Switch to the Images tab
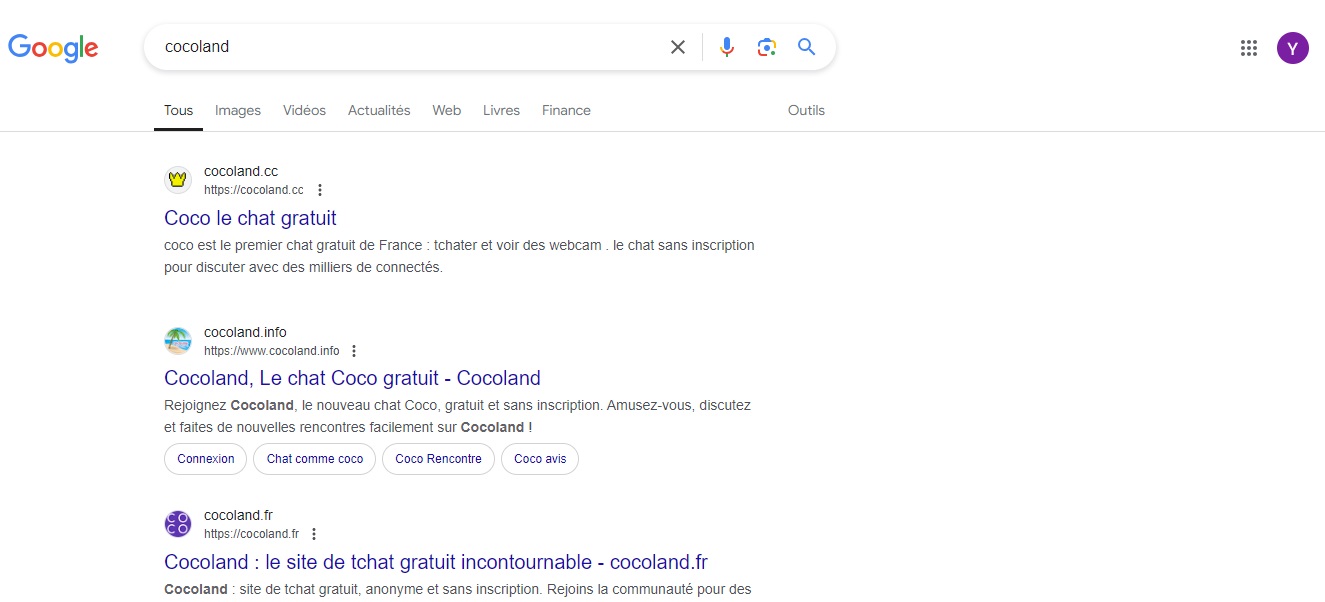Viewport: 1325px width, 602px height. pyautogui.click(x=238, y=110)
